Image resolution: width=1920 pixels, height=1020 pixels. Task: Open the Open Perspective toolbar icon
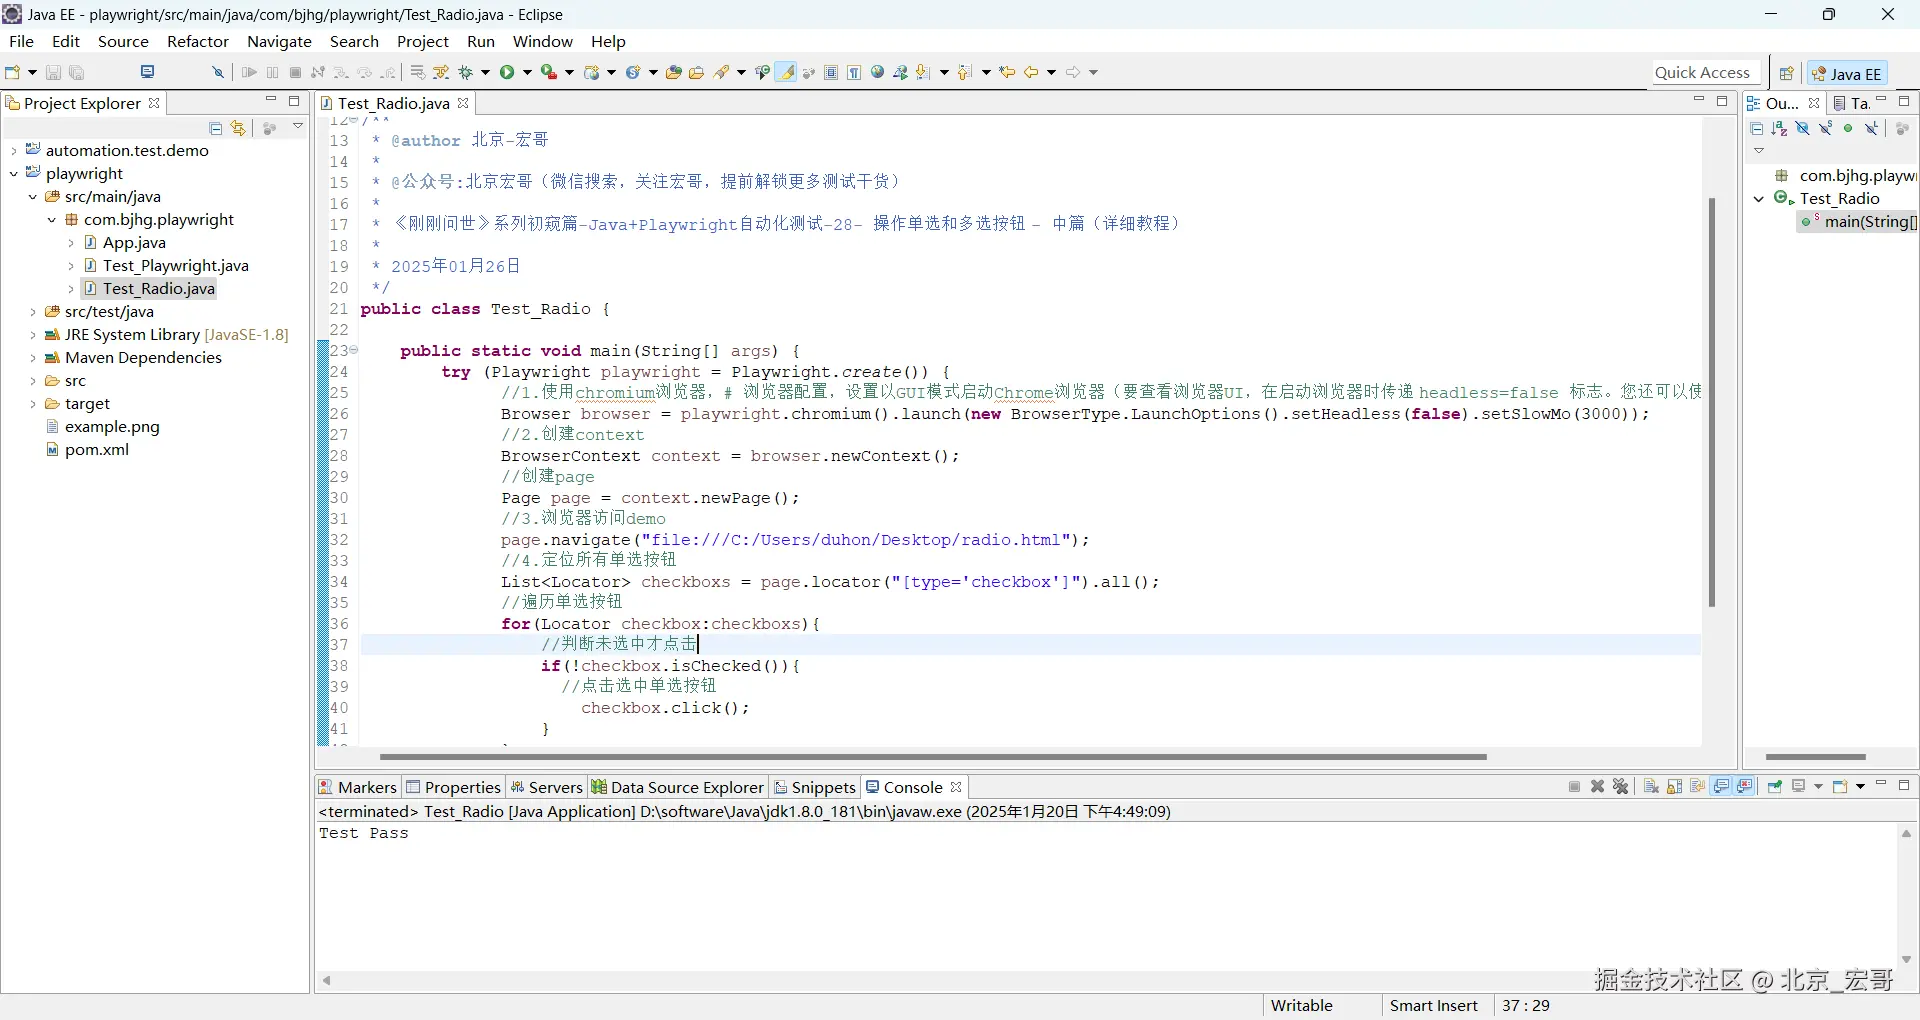[x=1786, y=73]
